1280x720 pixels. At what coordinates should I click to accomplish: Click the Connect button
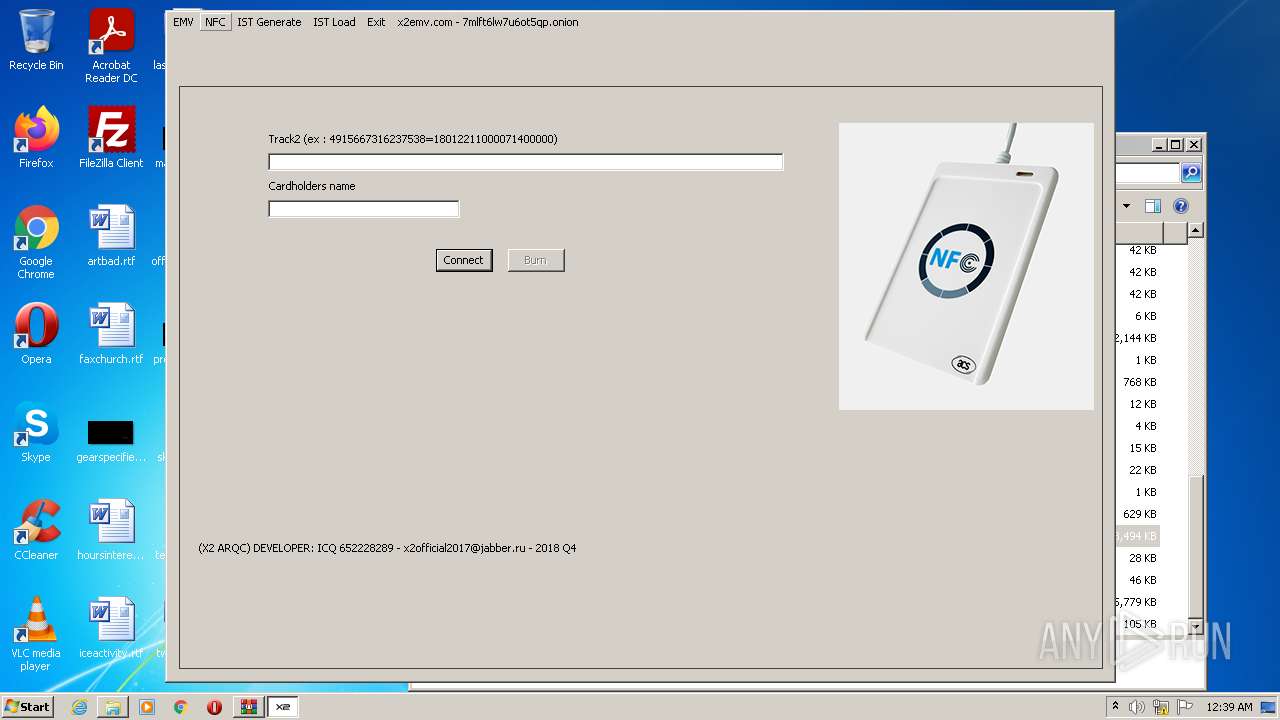click(464, 260)
